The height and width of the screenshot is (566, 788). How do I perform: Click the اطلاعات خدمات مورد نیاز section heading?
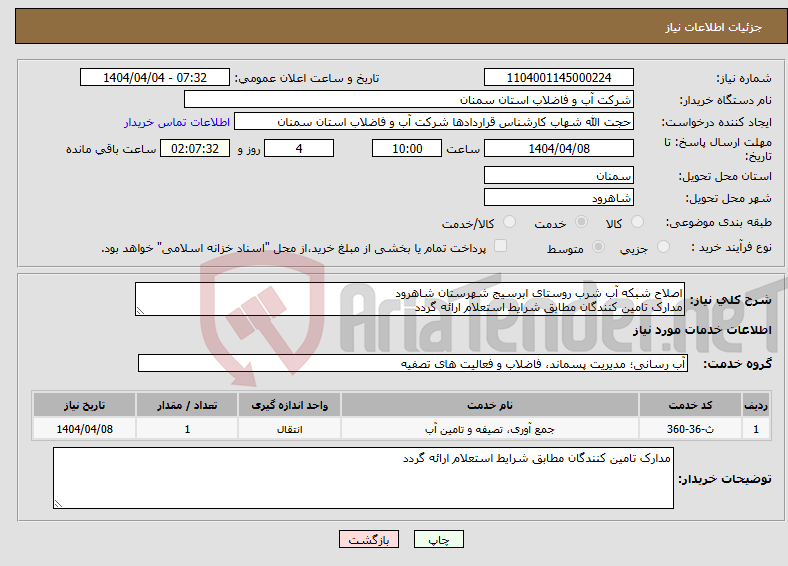702,330
